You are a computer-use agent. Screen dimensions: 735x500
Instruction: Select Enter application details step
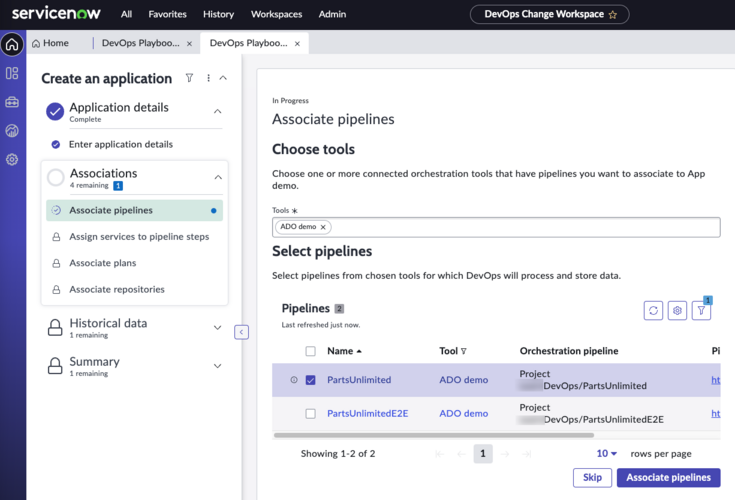click(x=121, y=144)
